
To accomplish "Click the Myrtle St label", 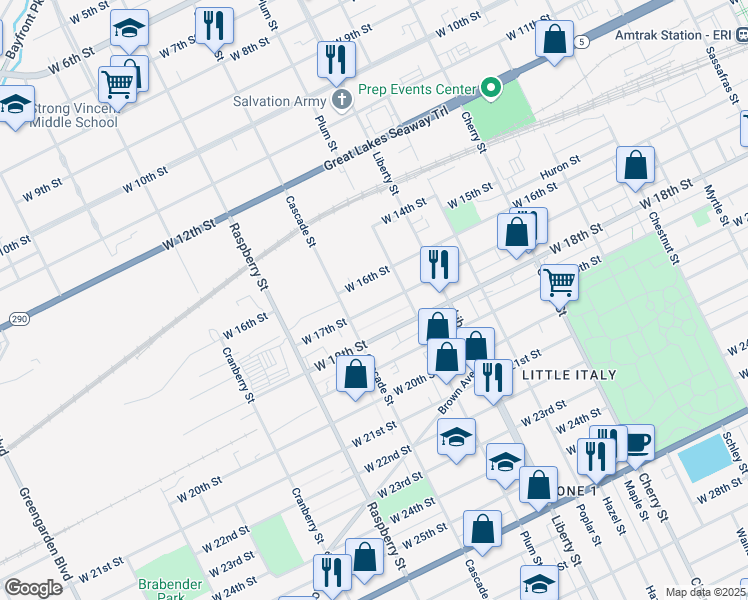I will coord(717,205).
